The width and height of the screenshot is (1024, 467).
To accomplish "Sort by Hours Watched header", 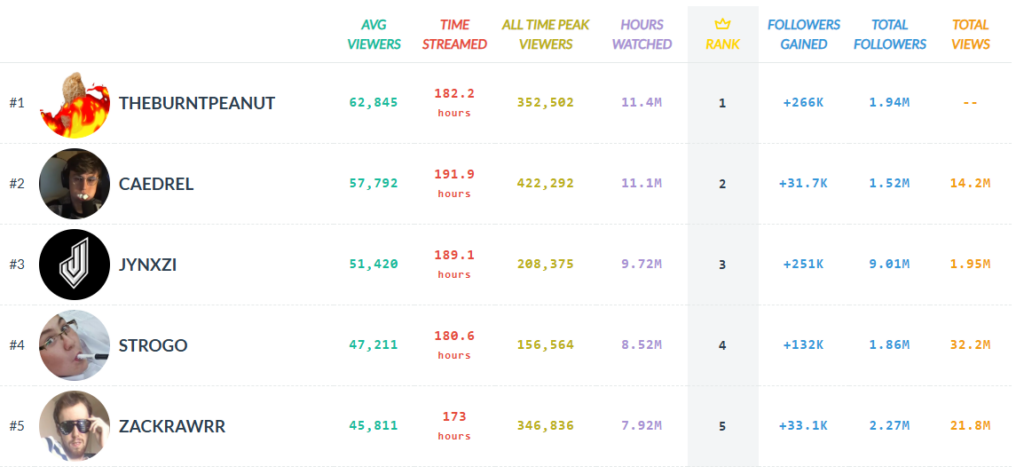I will tap(641, 34).
